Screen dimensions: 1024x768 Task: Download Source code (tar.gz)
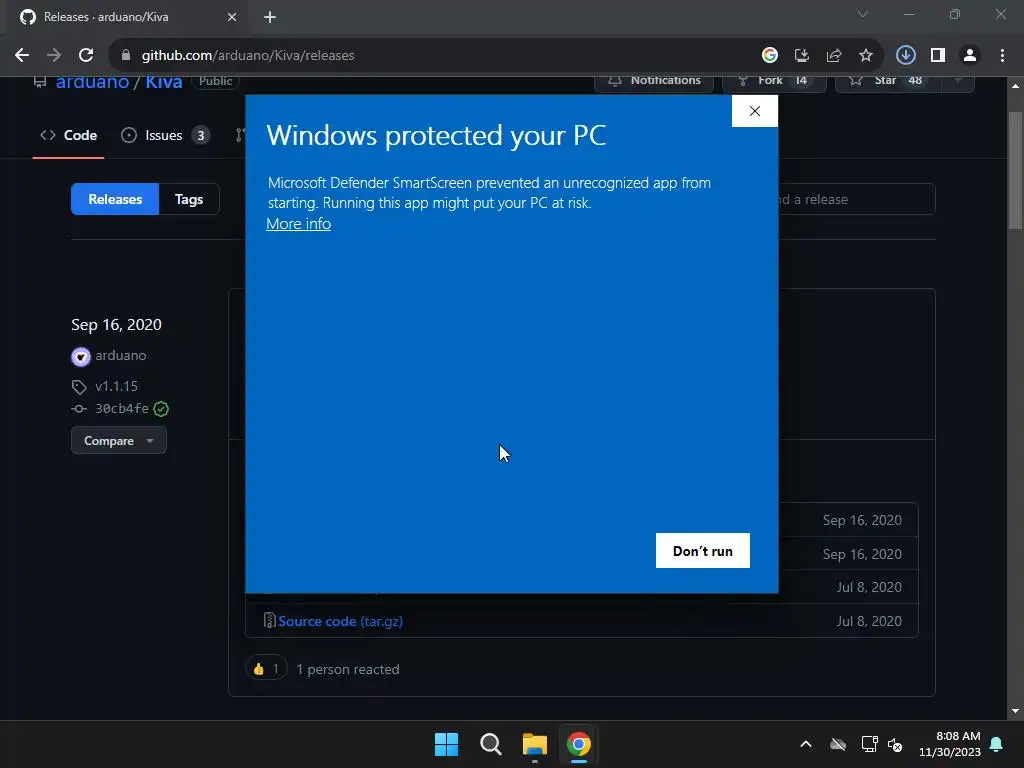point(340,621)
